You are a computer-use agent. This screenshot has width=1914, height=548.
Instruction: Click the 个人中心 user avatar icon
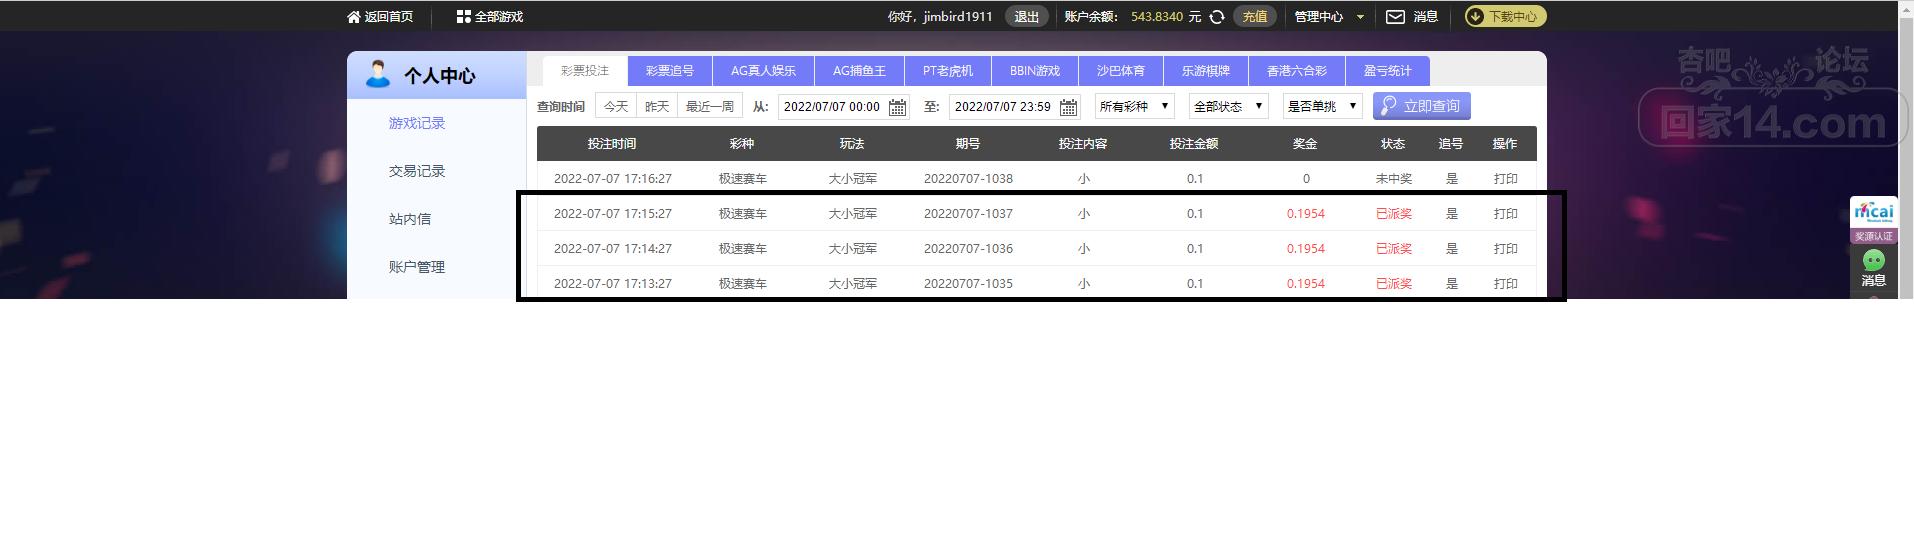378,74
